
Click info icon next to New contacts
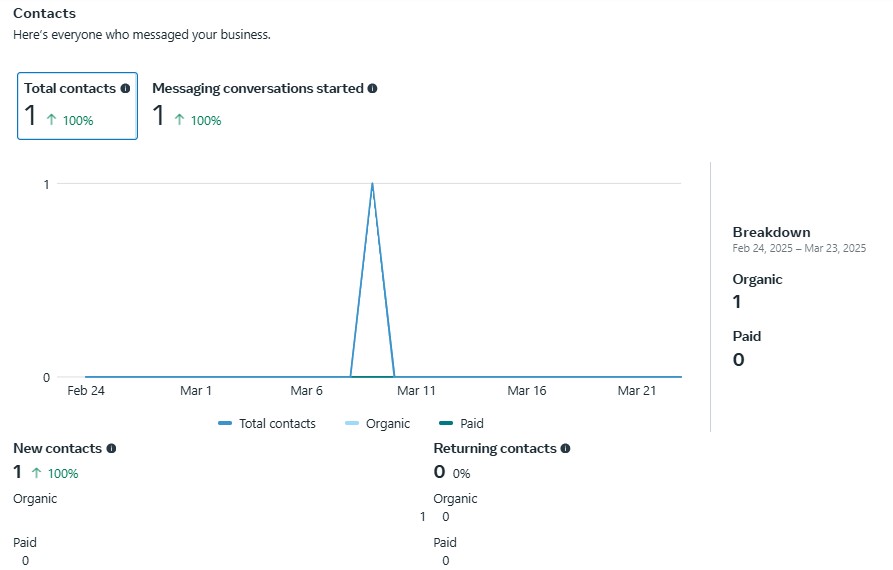click(111, 448)
